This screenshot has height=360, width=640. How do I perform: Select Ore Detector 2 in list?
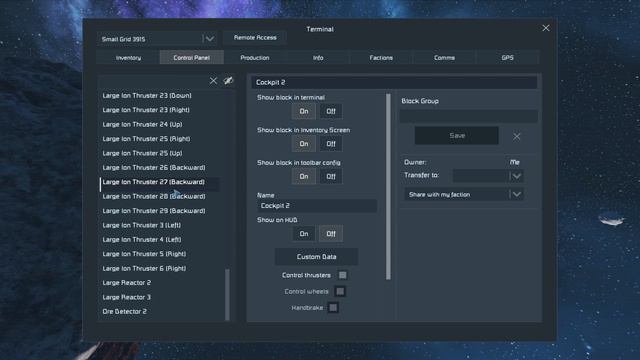[124, 311]
